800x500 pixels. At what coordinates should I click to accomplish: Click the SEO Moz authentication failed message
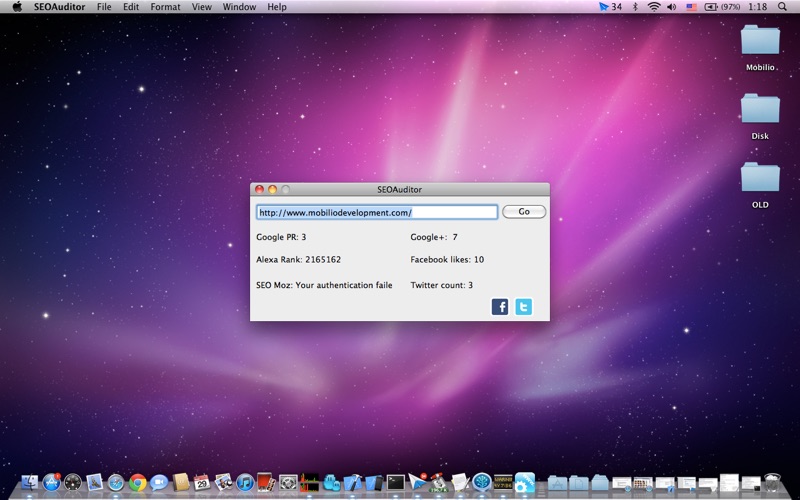[x=324, y=285]
